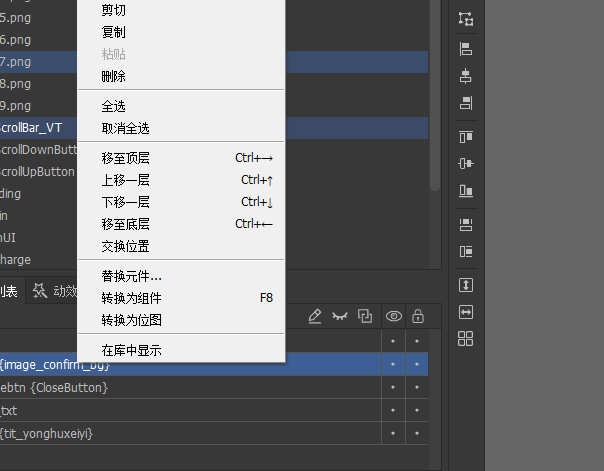Click the group-selection icon atop the align toolbar
The width and height of the screenshot is (604, 471).
coord(466,18)
